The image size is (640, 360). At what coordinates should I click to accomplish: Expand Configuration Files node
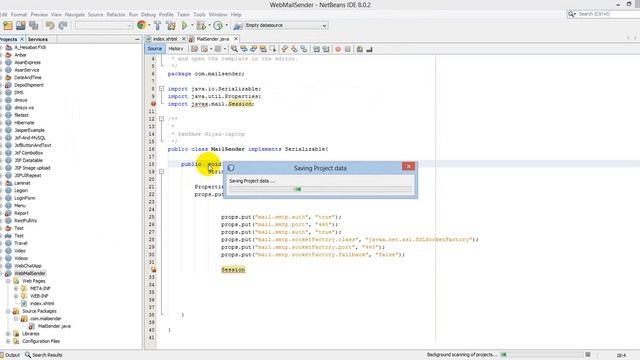click(8, 341)
